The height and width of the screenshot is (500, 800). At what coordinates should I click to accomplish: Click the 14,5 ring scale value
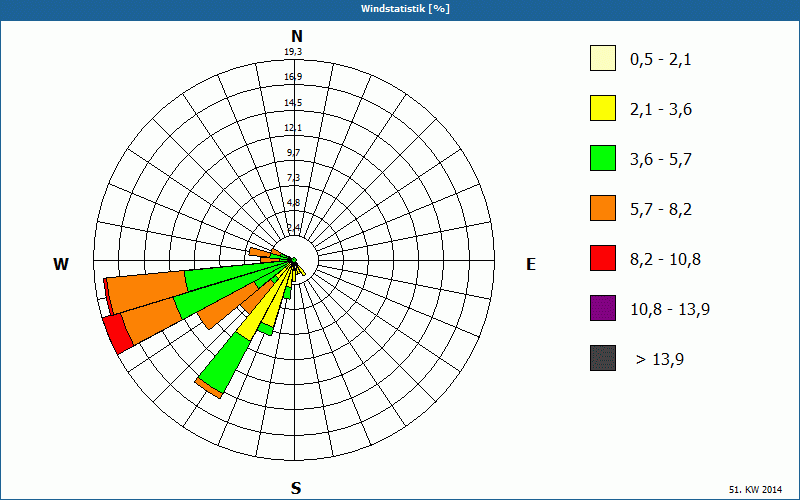point(293,103)
